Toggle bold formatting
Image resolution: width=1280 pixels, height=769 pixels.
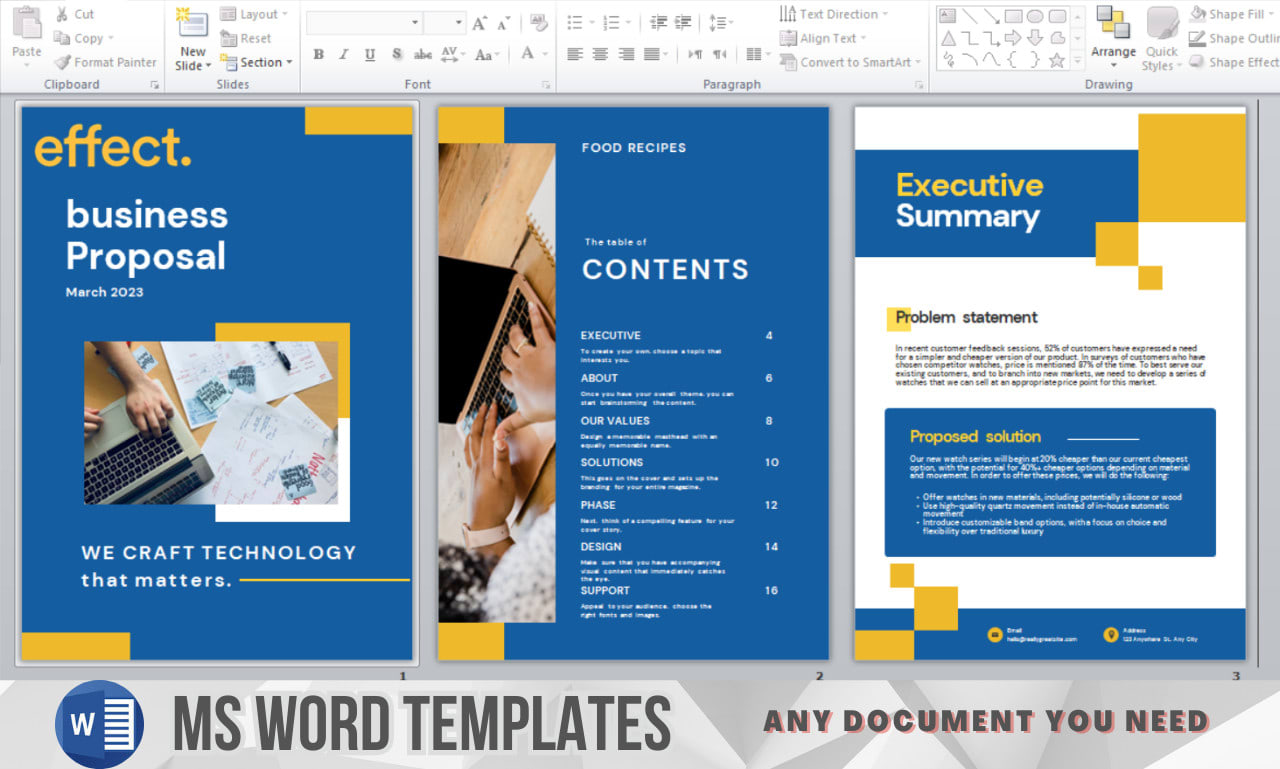click(x=317, y=55)
